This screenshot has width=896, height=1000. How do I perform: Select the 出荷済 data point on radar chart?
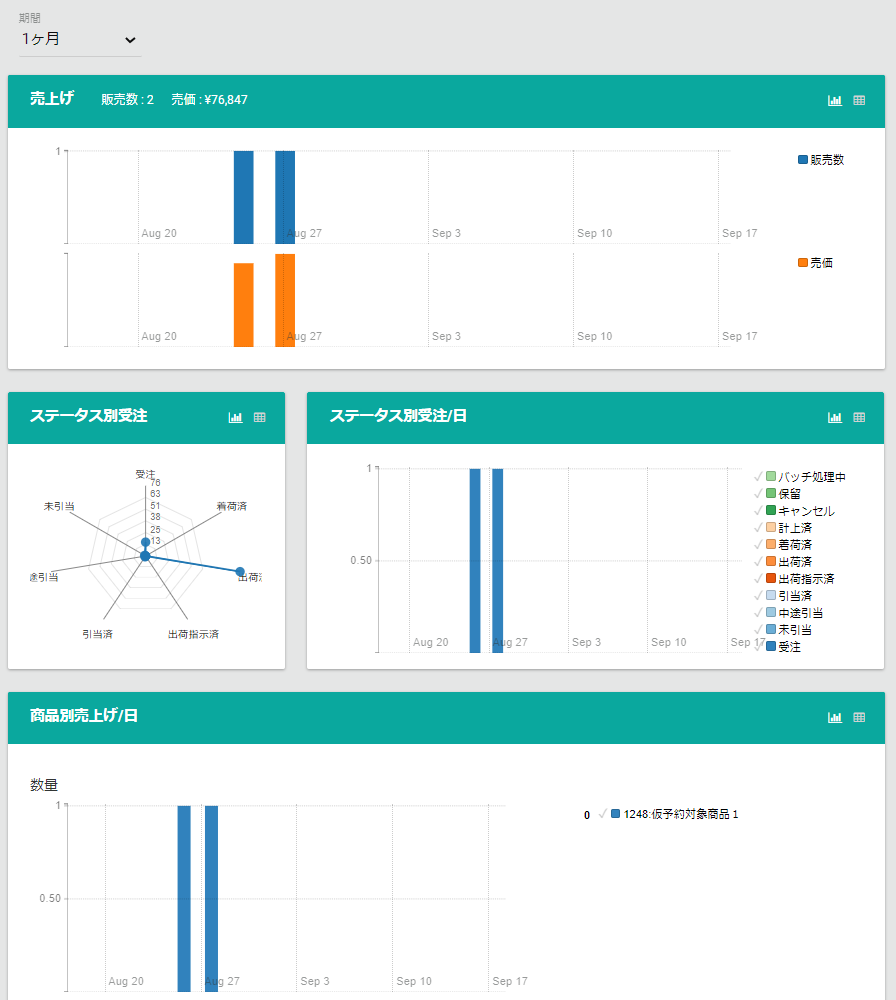coord(240,571)
